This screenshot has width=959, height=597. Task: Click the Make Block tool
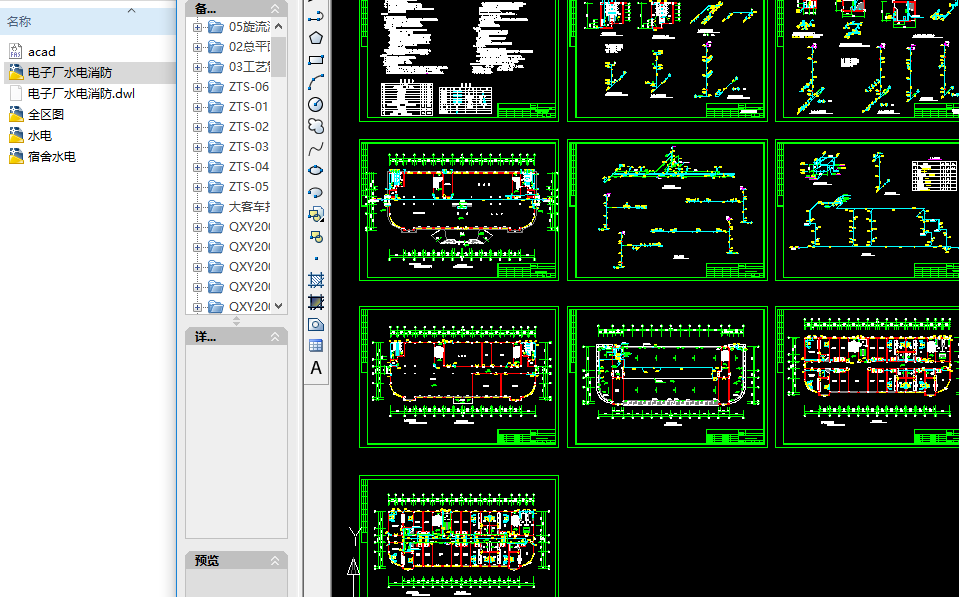(316, 236)
